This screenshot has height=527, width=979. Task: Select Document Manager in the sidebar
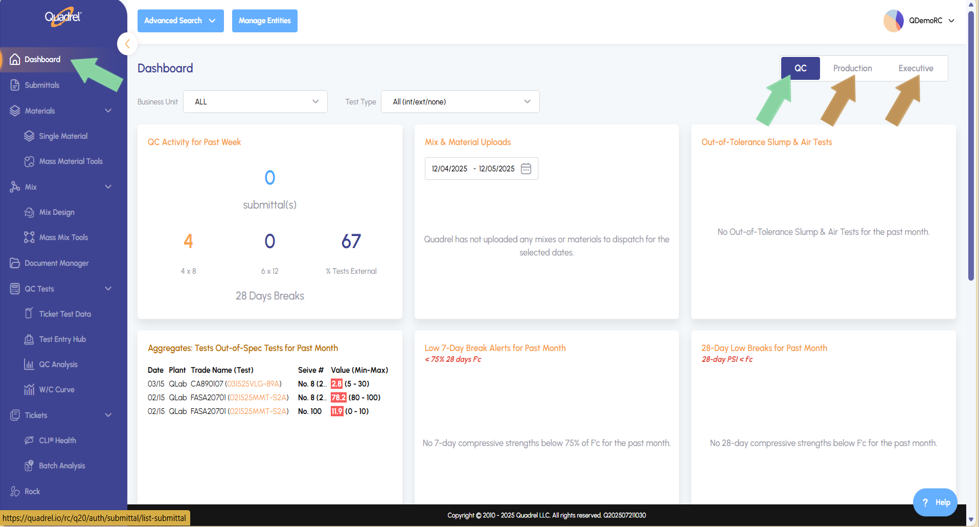tap(56, 263)
